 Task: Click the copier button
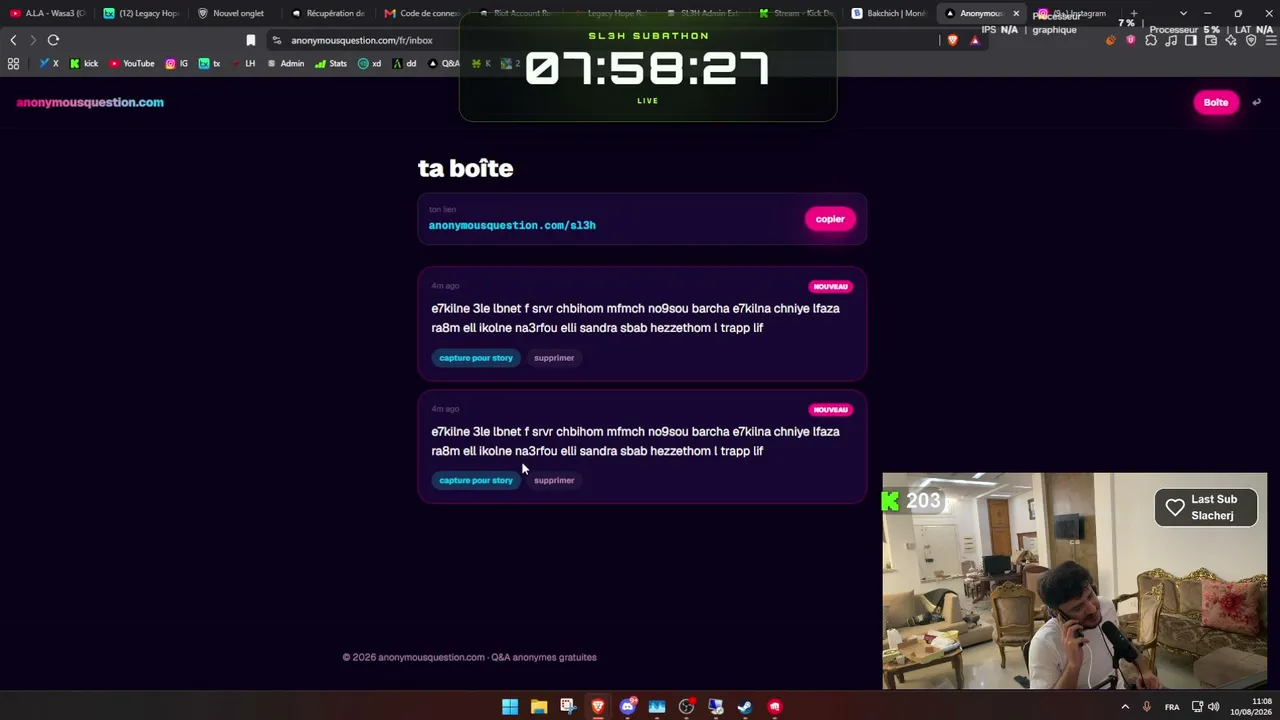tap(830, 219)
